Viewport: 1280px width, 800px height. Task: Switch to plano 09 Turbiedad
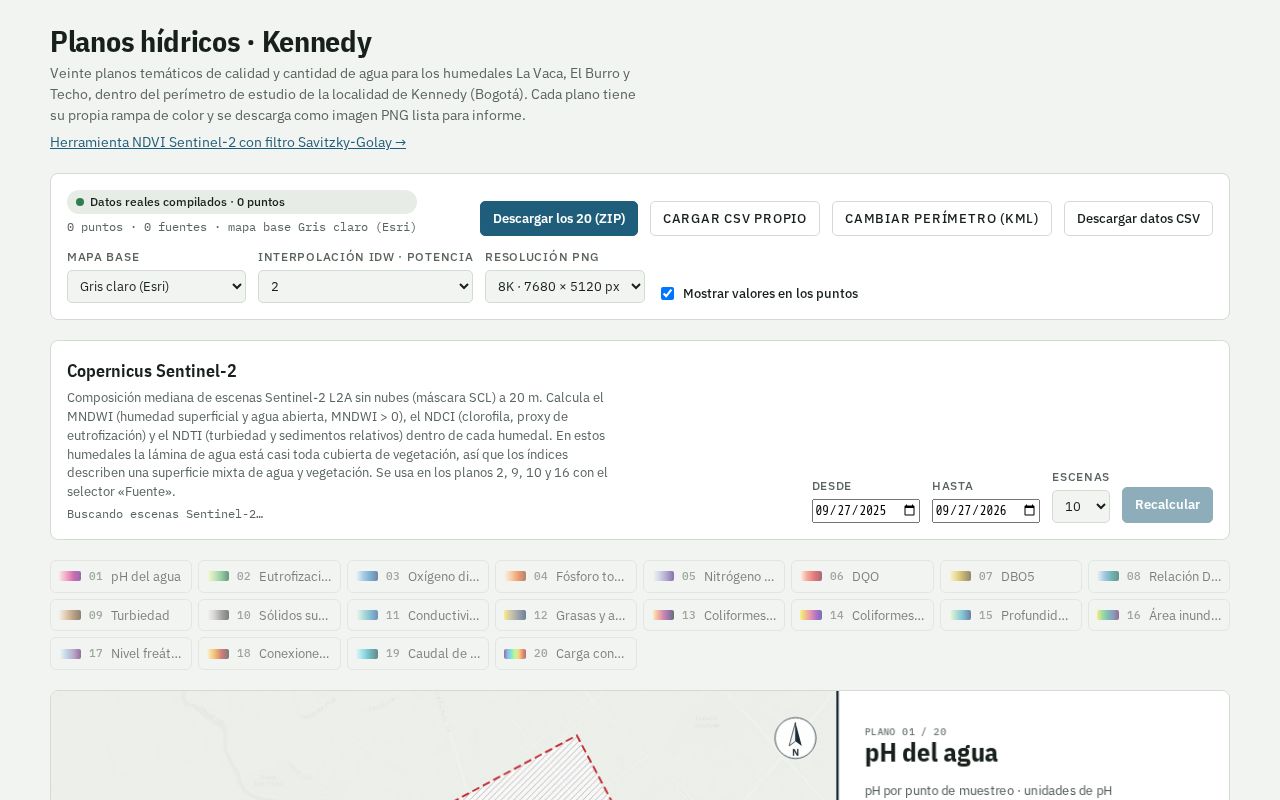(x=121, y=615)
